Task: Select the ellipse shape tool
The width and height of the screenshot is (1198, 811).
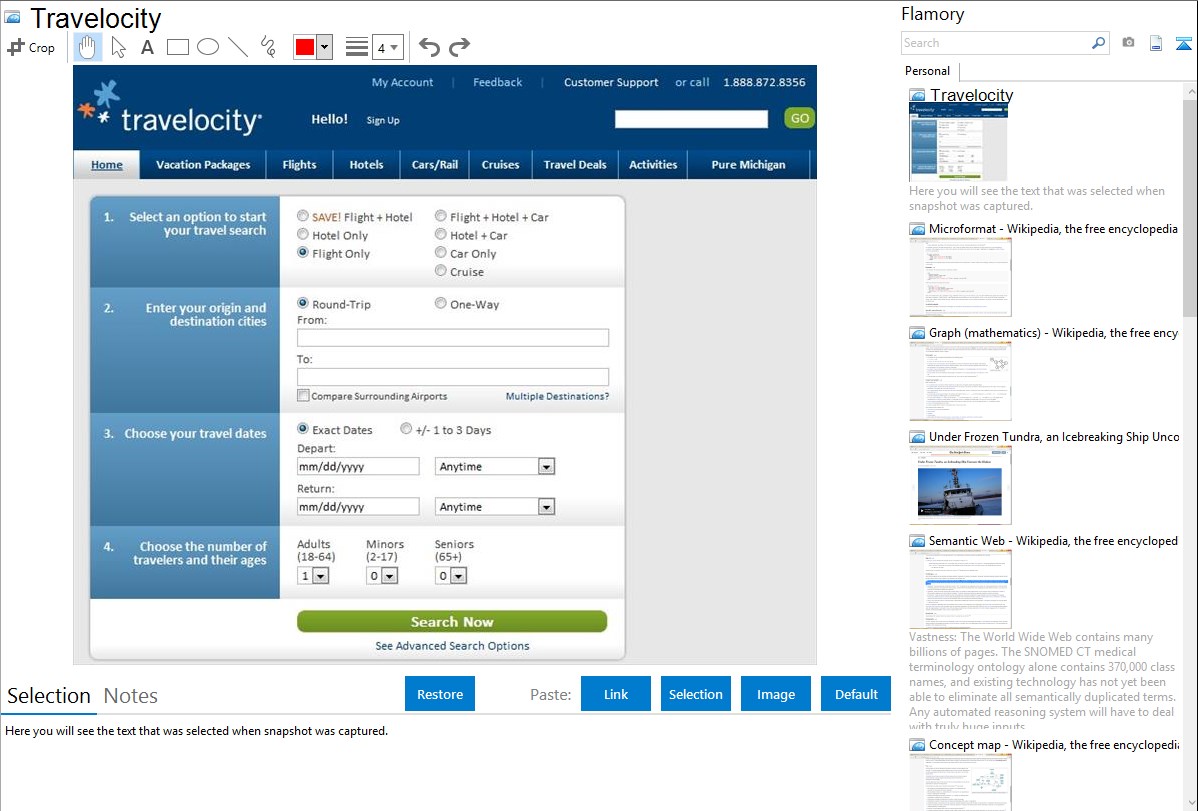Action: (208, 47)
